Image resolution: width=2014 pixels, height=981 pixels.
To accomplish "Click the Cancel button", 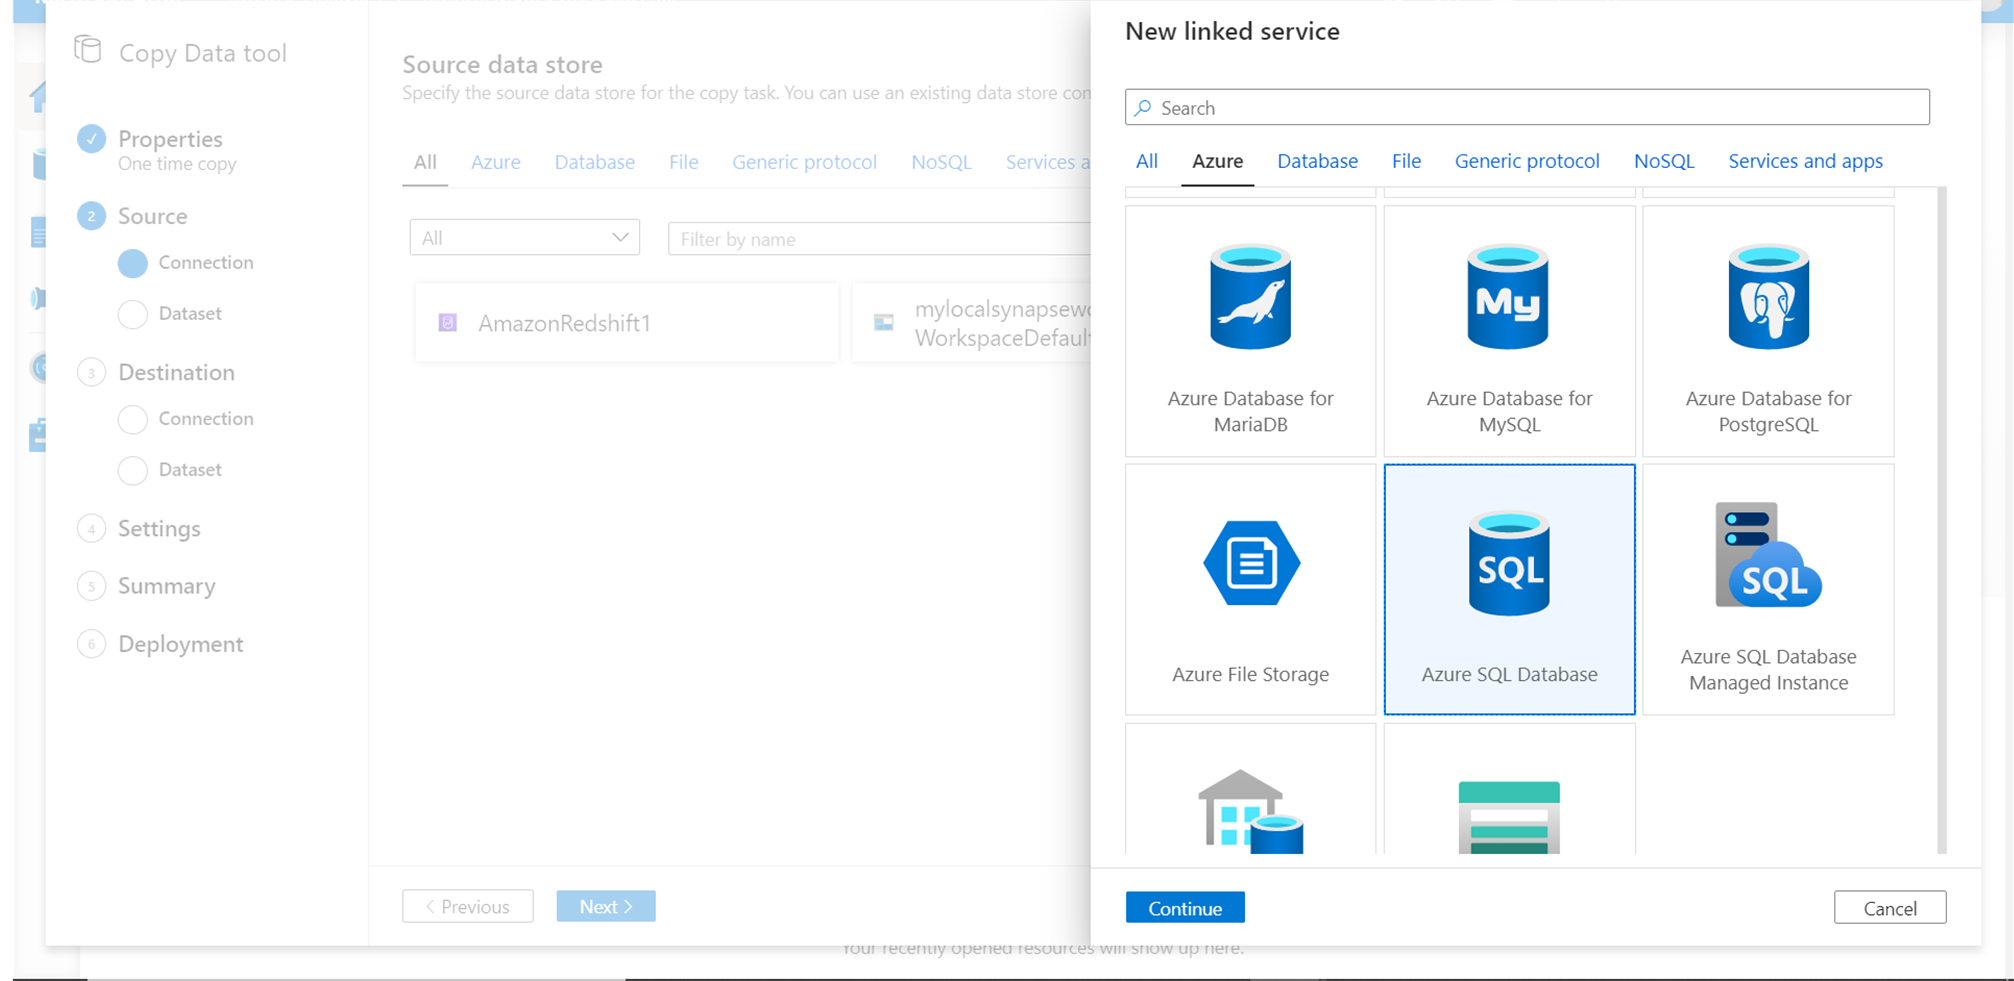I will coord(1890,907).
